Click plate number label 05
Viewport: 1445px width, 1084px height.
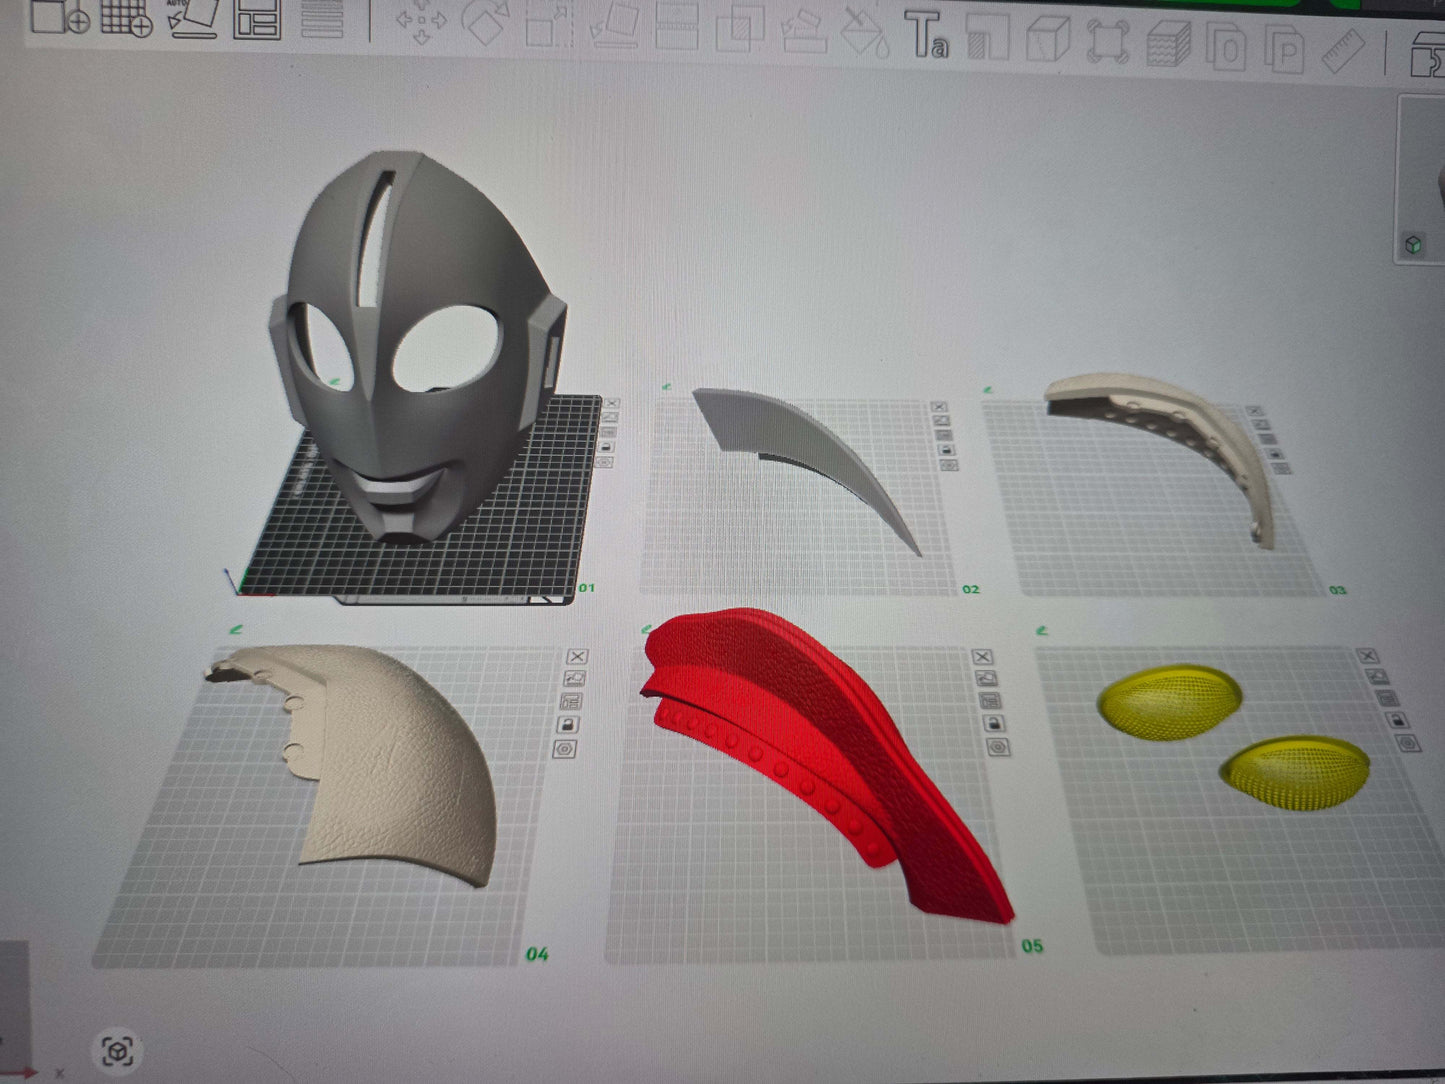1032,945
